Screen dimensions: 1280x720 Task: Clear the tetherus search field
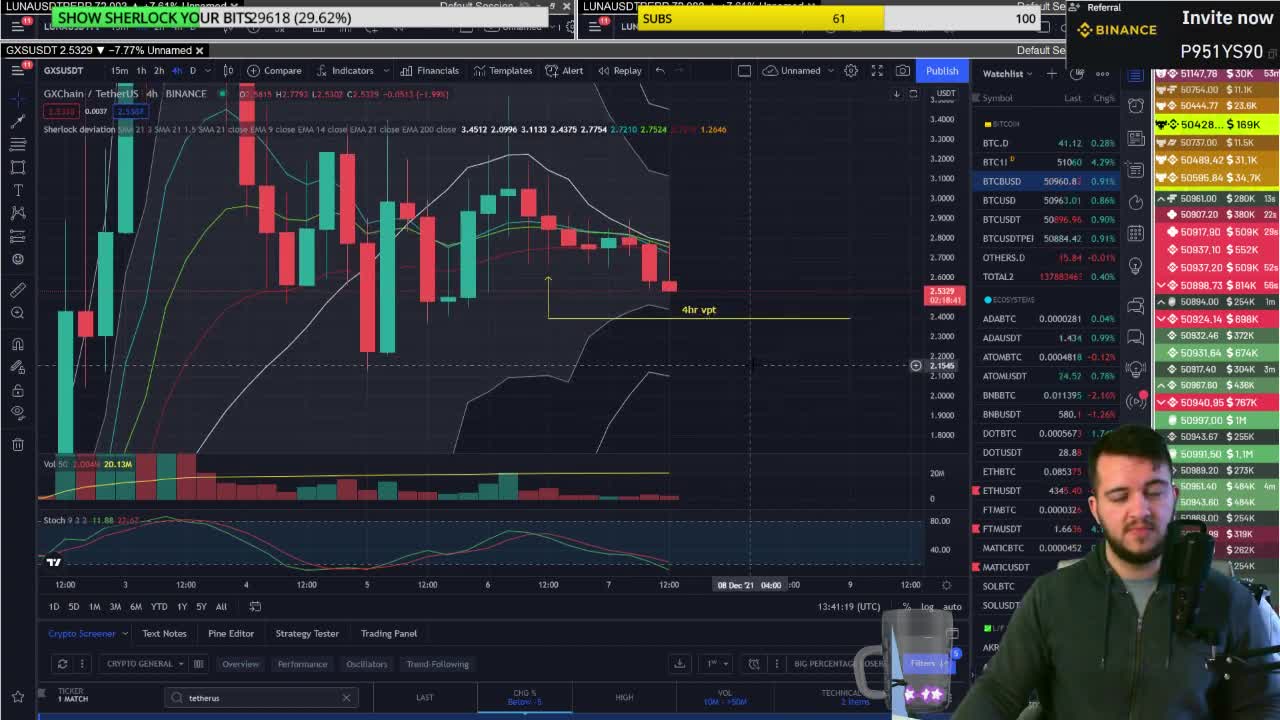click(x=346, y=697)
